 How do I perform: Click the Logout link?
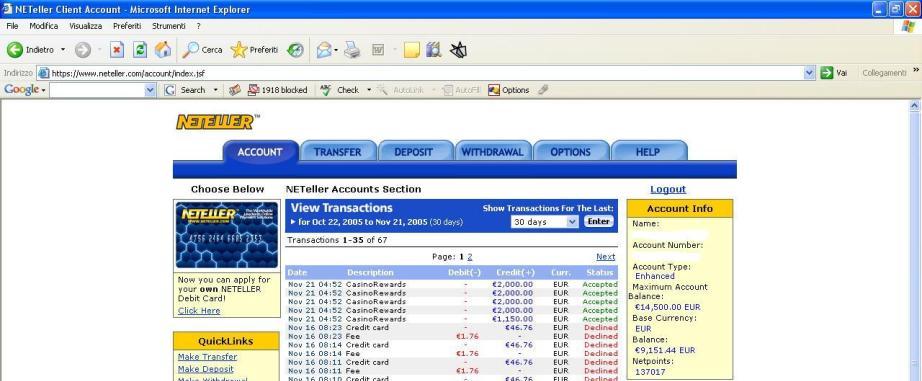[x=668, y=189]
